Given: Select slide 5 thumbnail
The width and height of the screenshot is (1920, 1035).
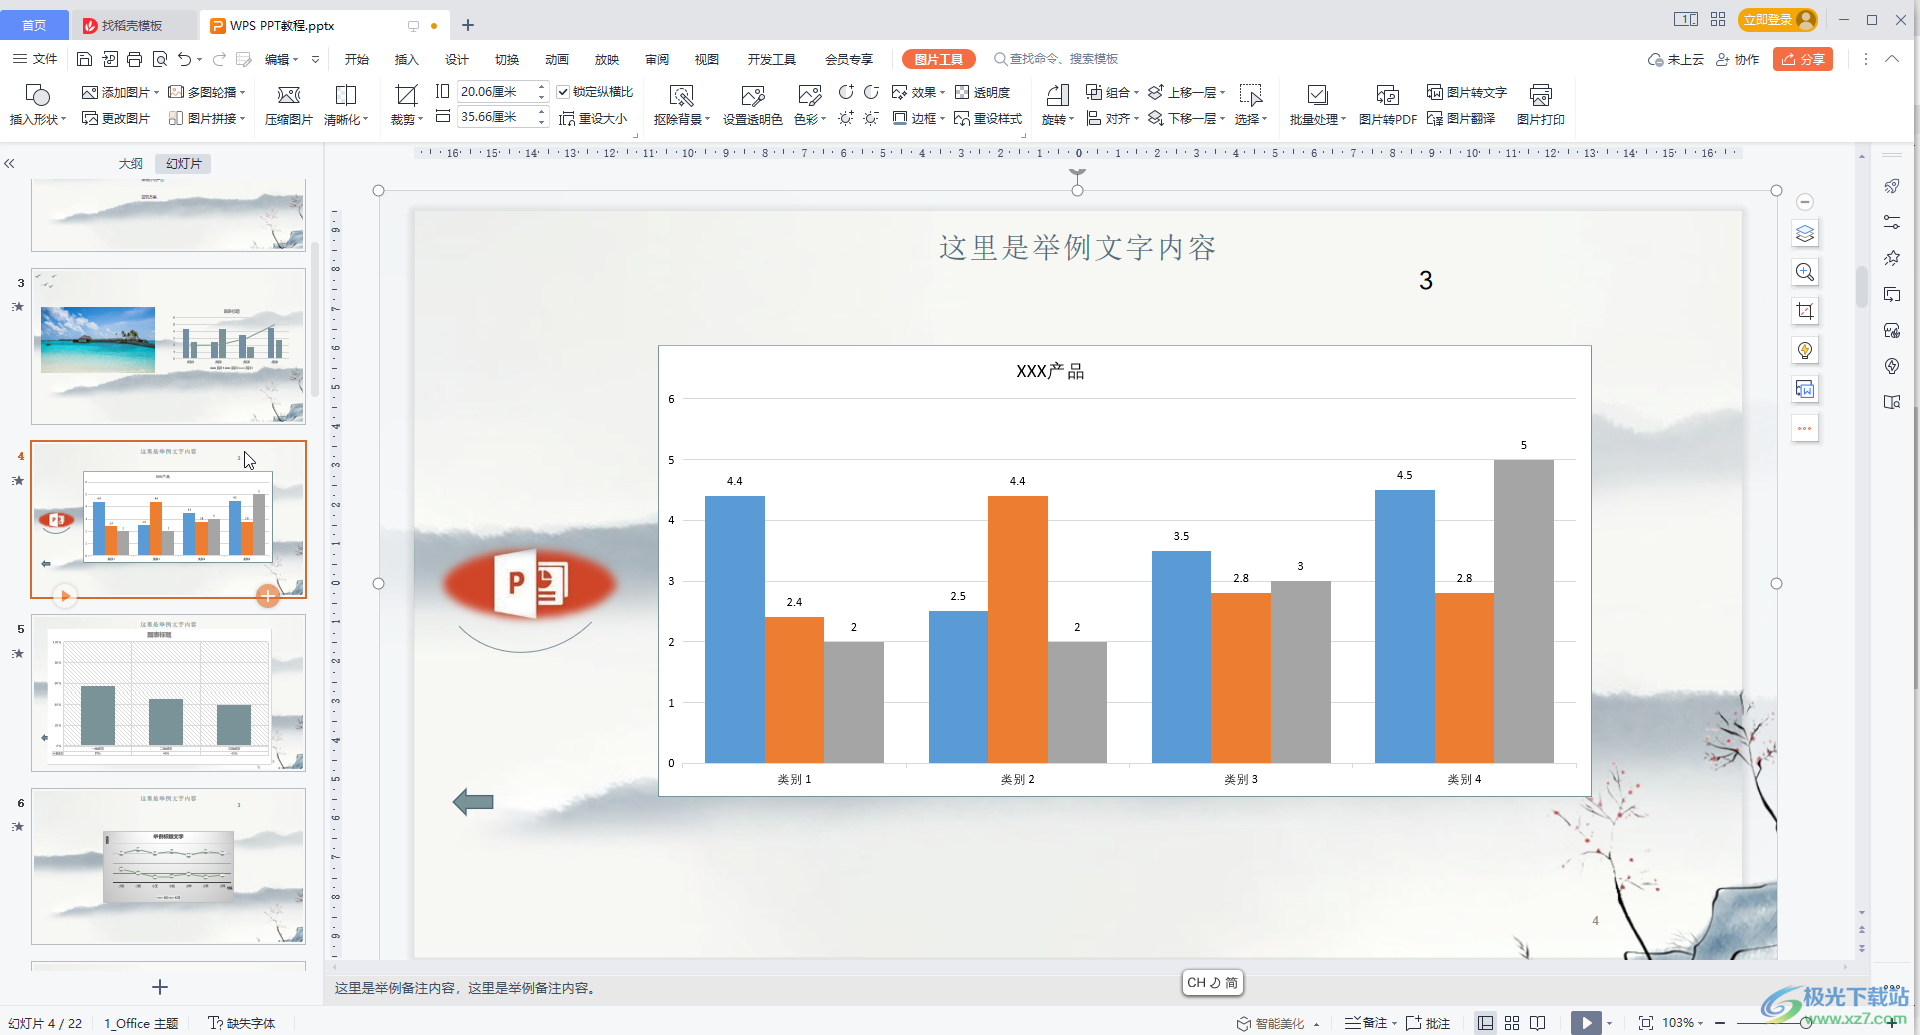Looking at the screenshot, I should [168, 692].
